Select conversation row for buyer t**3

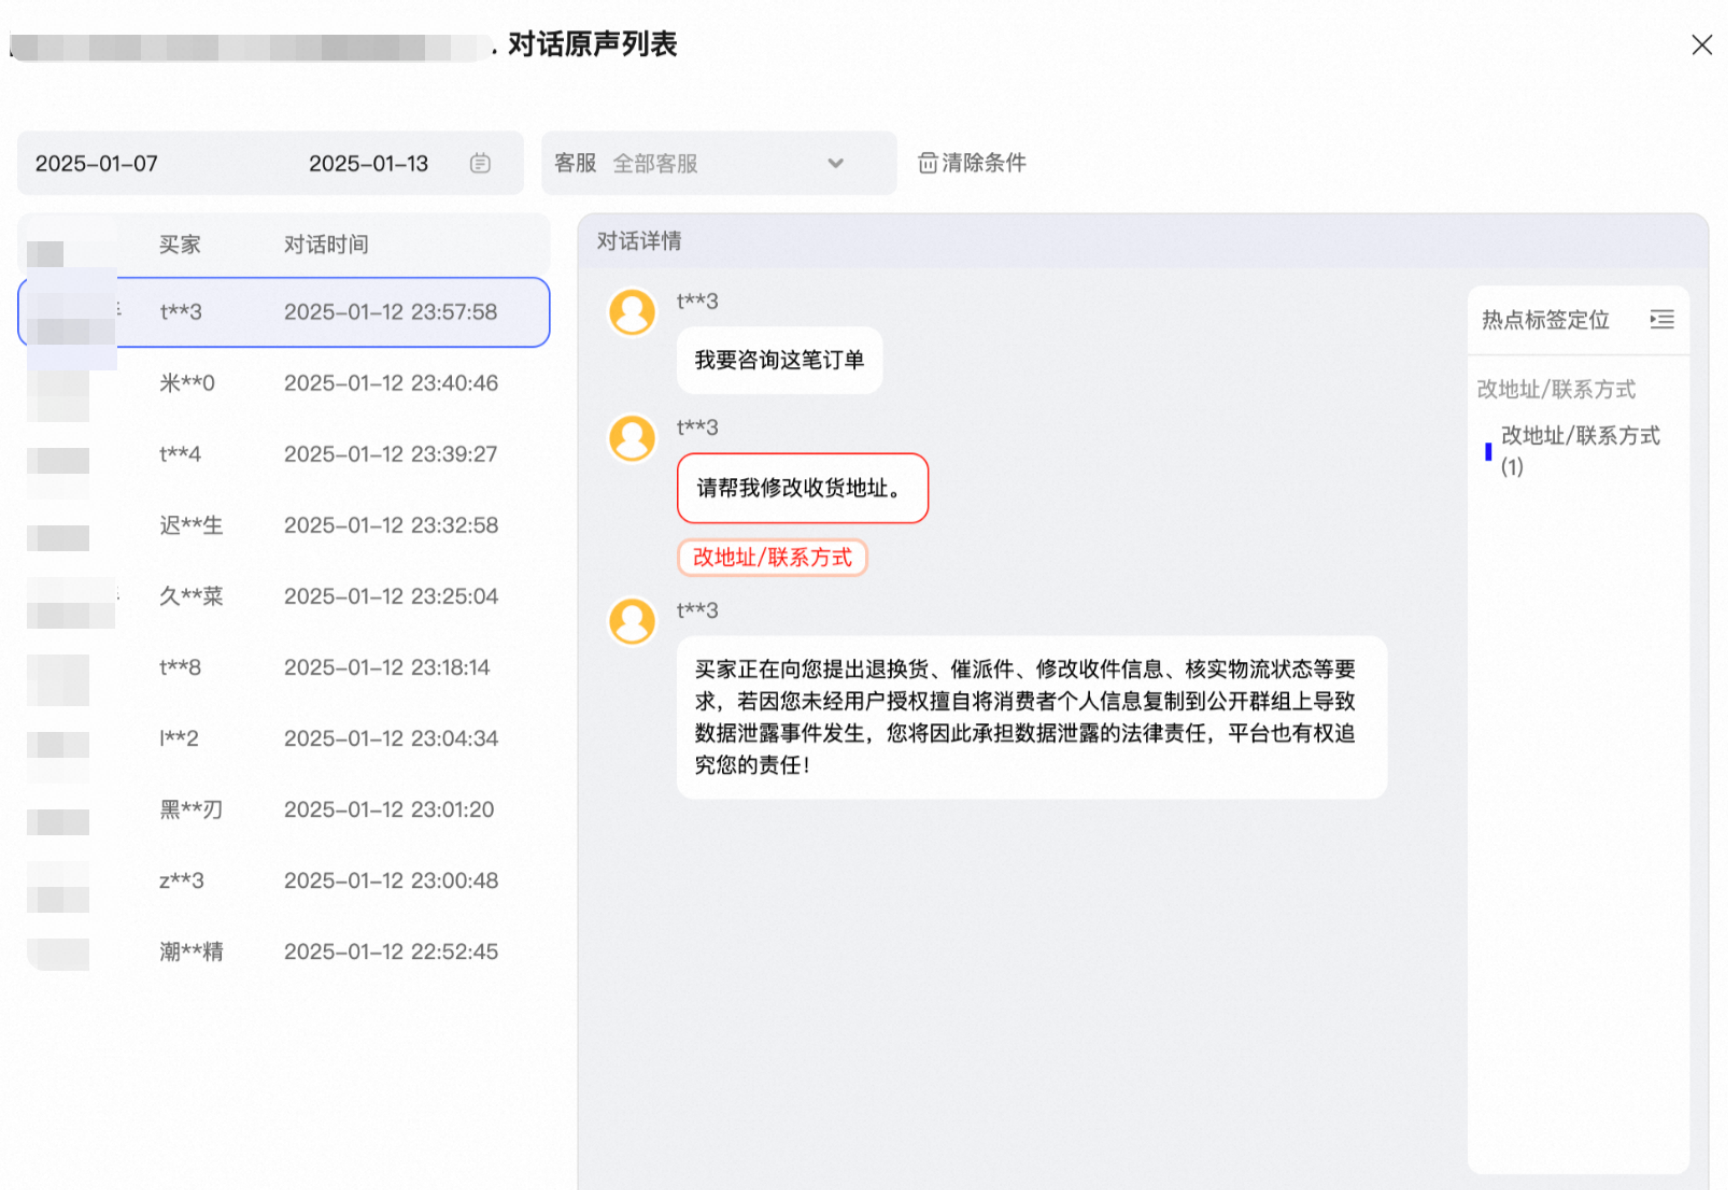(284, 312)
